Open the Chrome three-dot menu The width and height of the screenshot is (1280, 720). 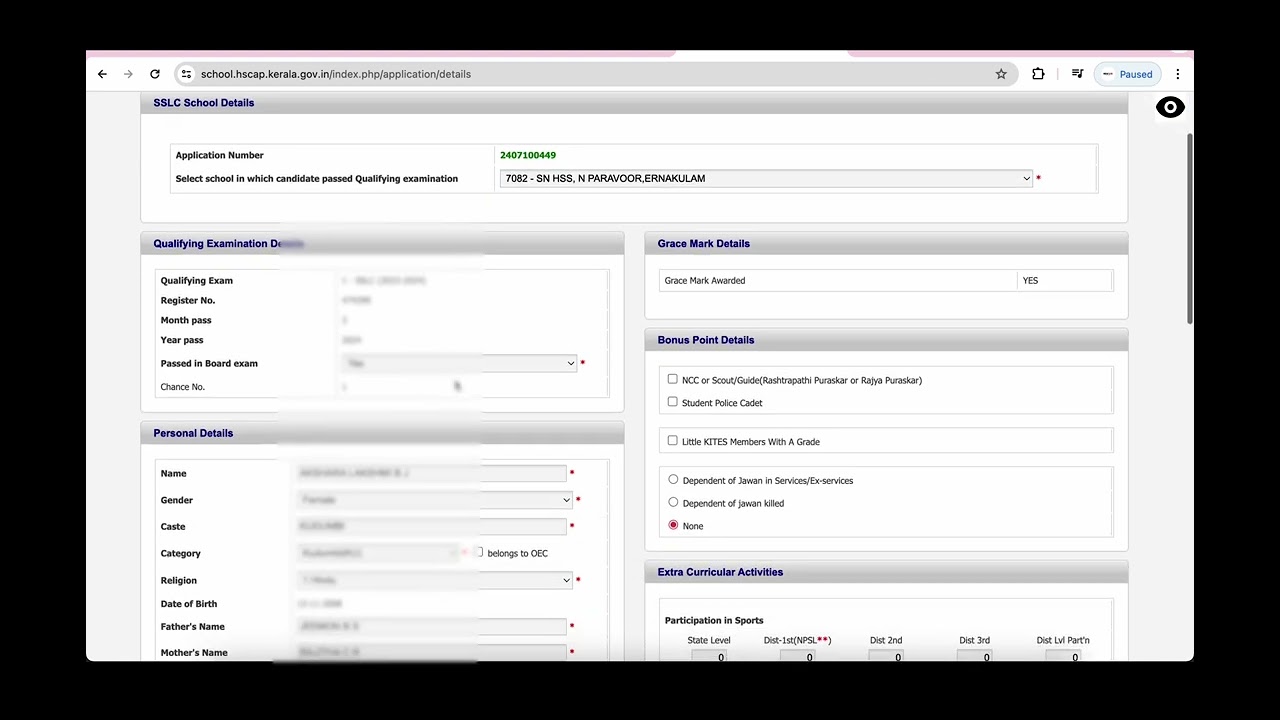tap(1178, 74)
